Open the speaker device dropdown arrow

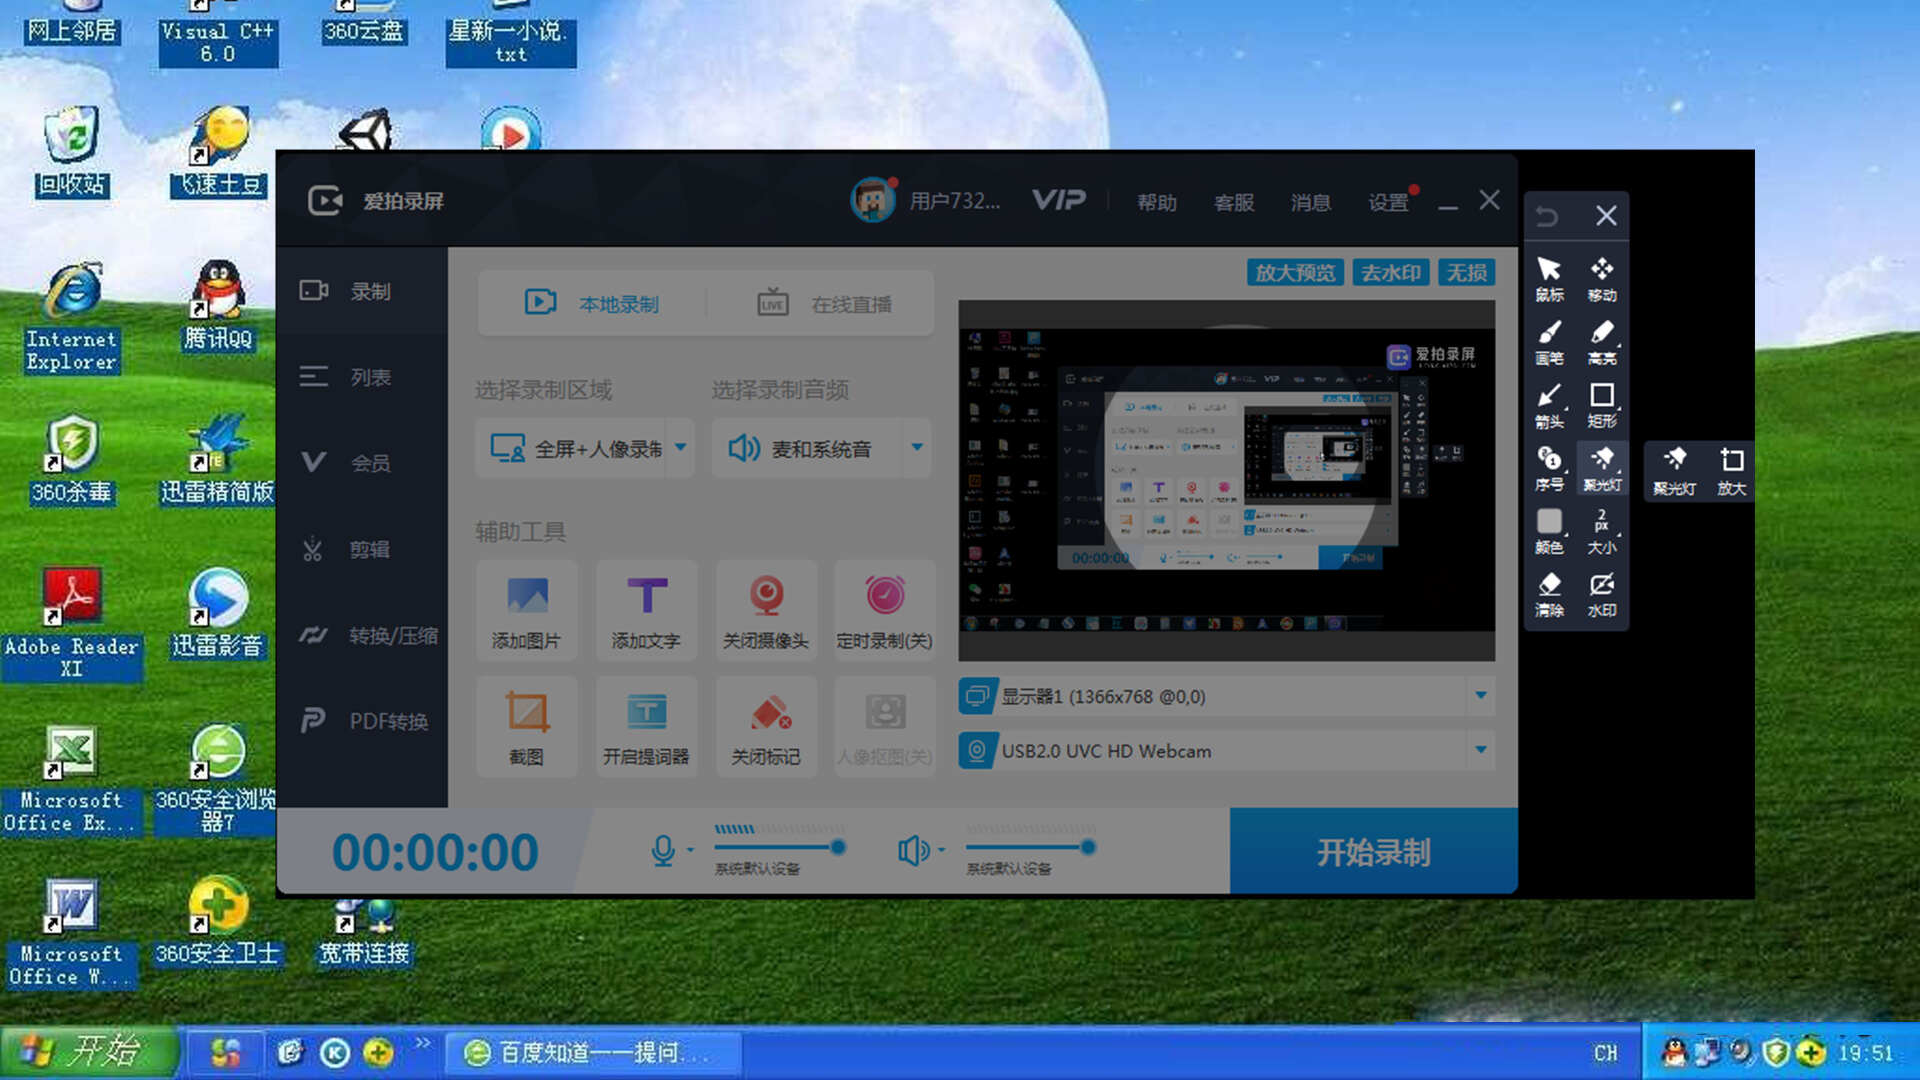942,851
